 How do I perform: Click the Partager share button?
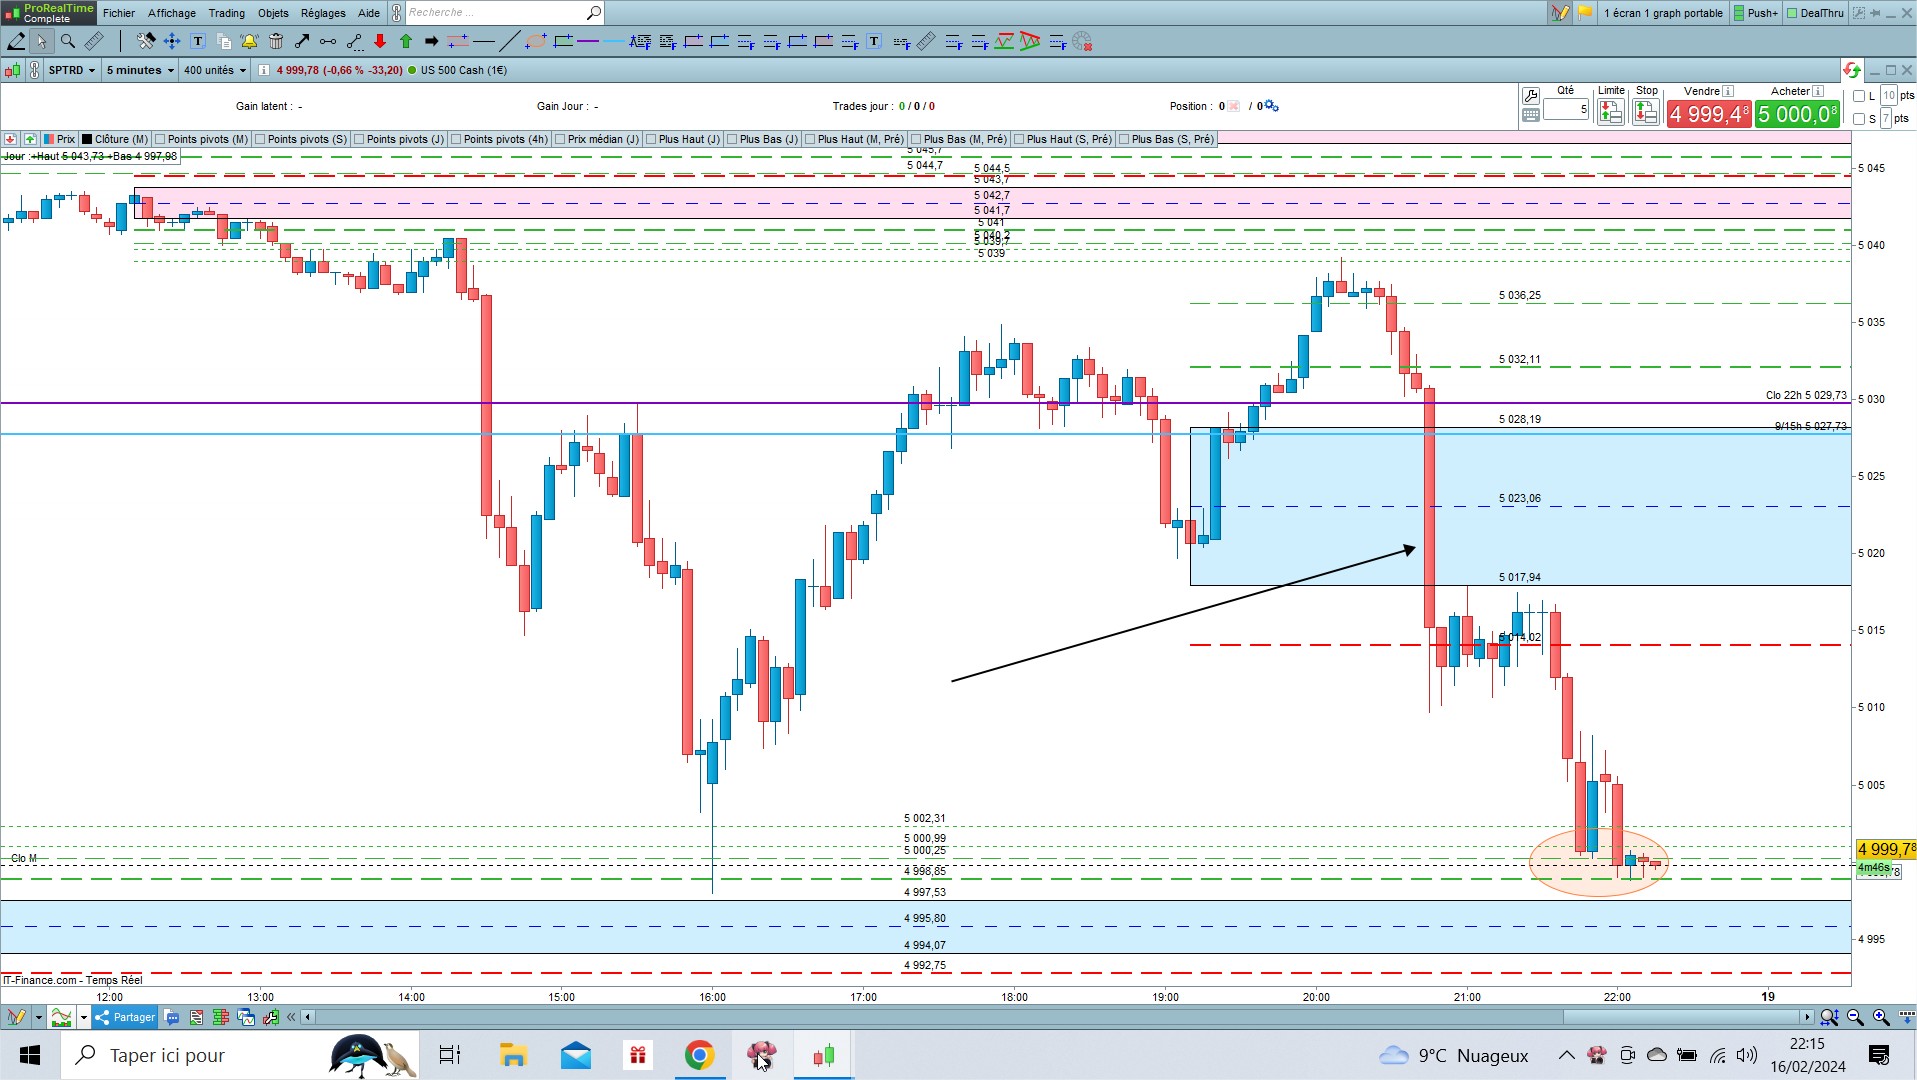tap(125, 1017)
